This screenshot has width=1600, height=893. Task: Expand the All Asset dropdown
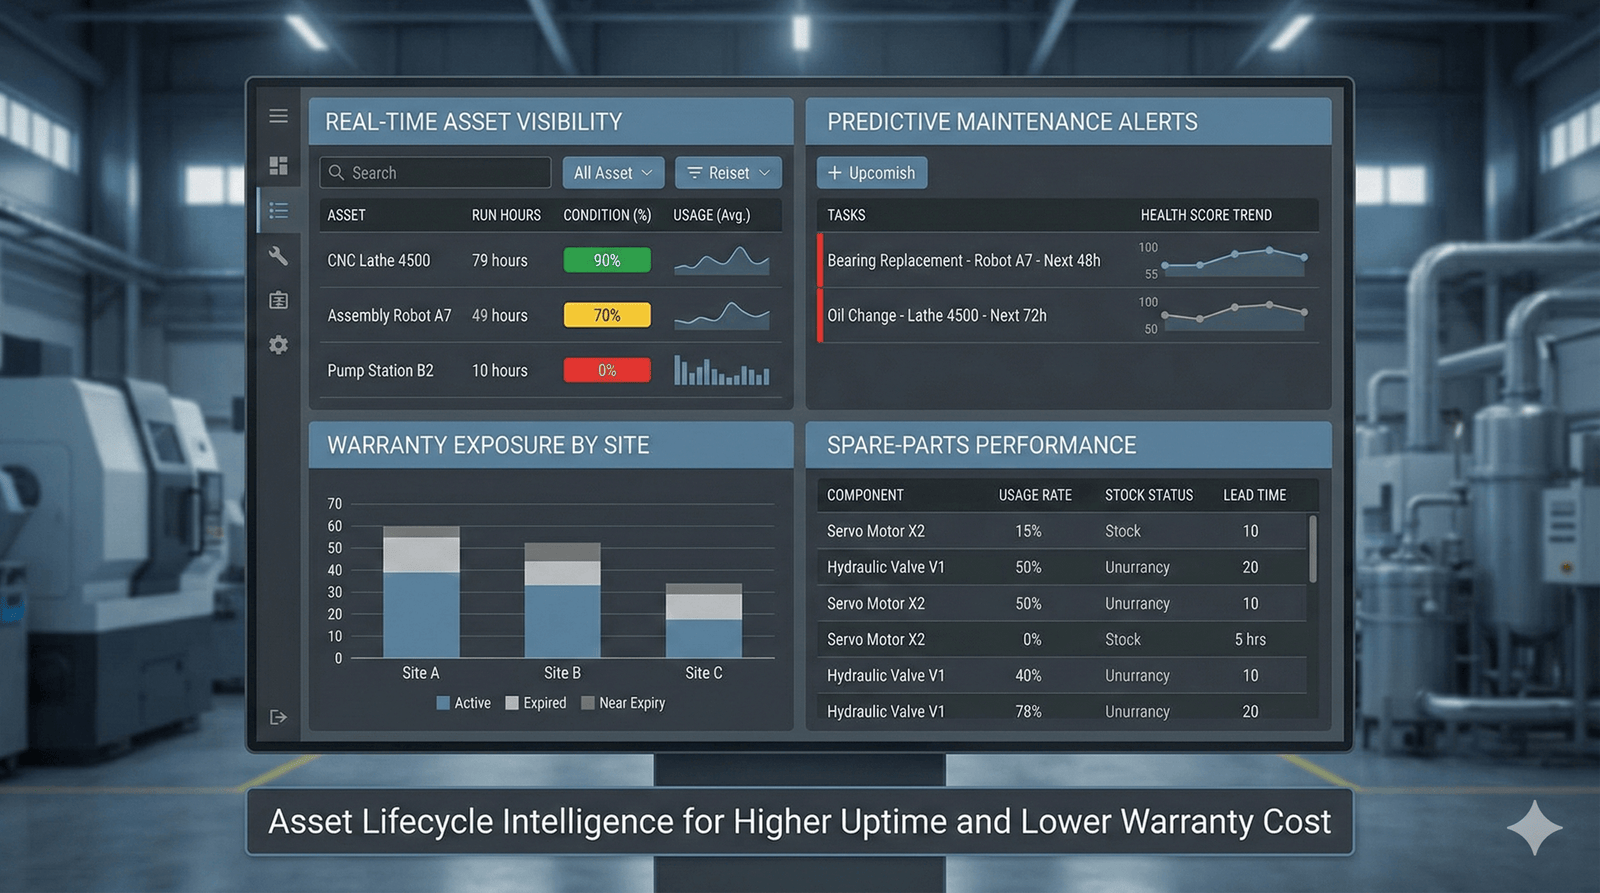[x=612, y=173]
